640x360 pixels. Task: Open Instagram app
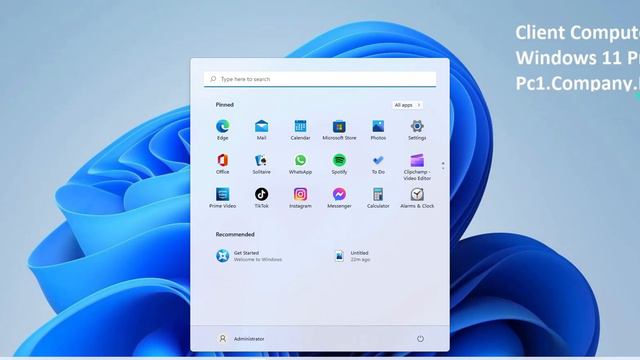[300, 198]
